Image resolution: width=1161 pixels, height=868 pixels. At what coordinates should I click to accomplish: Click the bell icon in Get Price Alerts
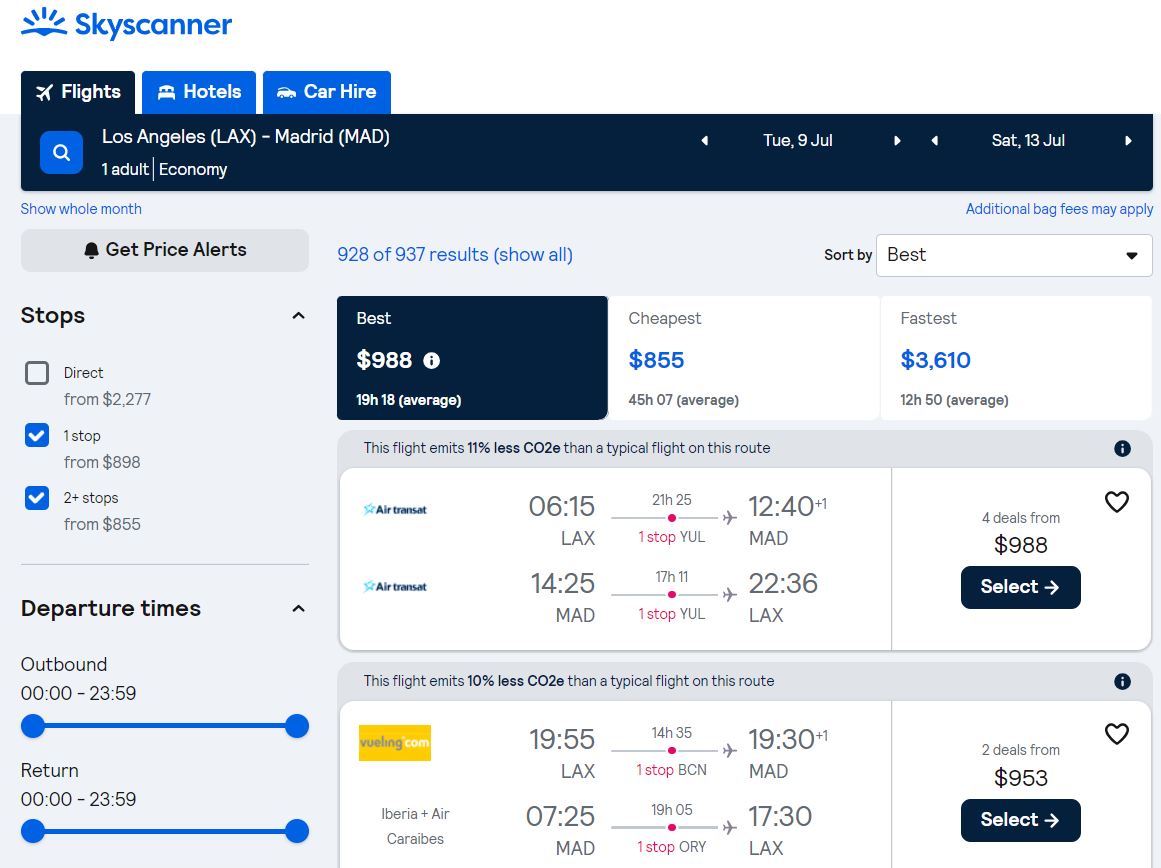pos(92,250)
